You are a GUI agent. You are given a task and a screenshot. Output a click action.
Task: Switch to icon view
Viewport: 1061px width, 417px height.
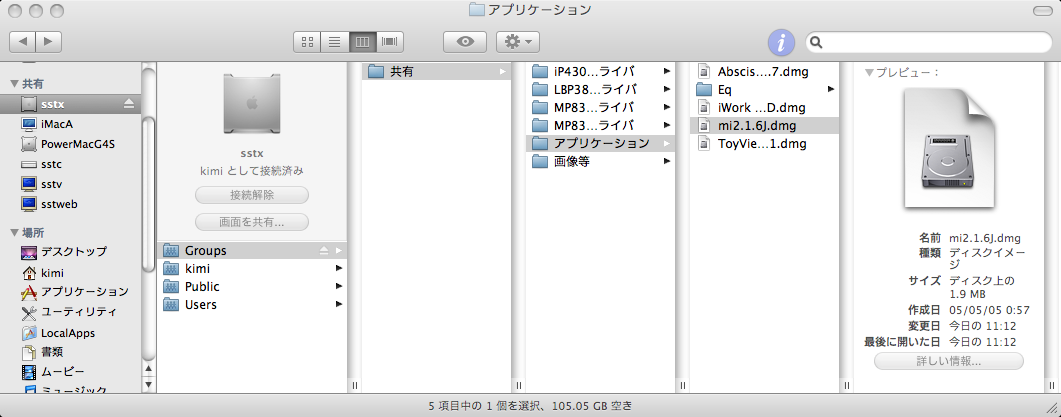point(308,42)
